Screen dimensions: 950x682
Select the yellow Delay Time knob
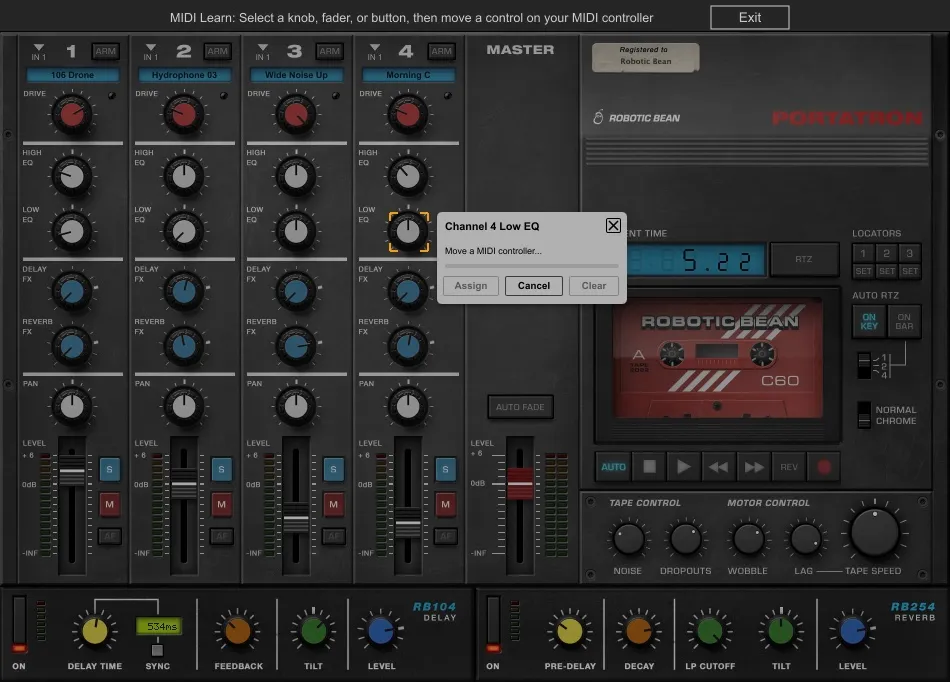[x=95, y=631]
